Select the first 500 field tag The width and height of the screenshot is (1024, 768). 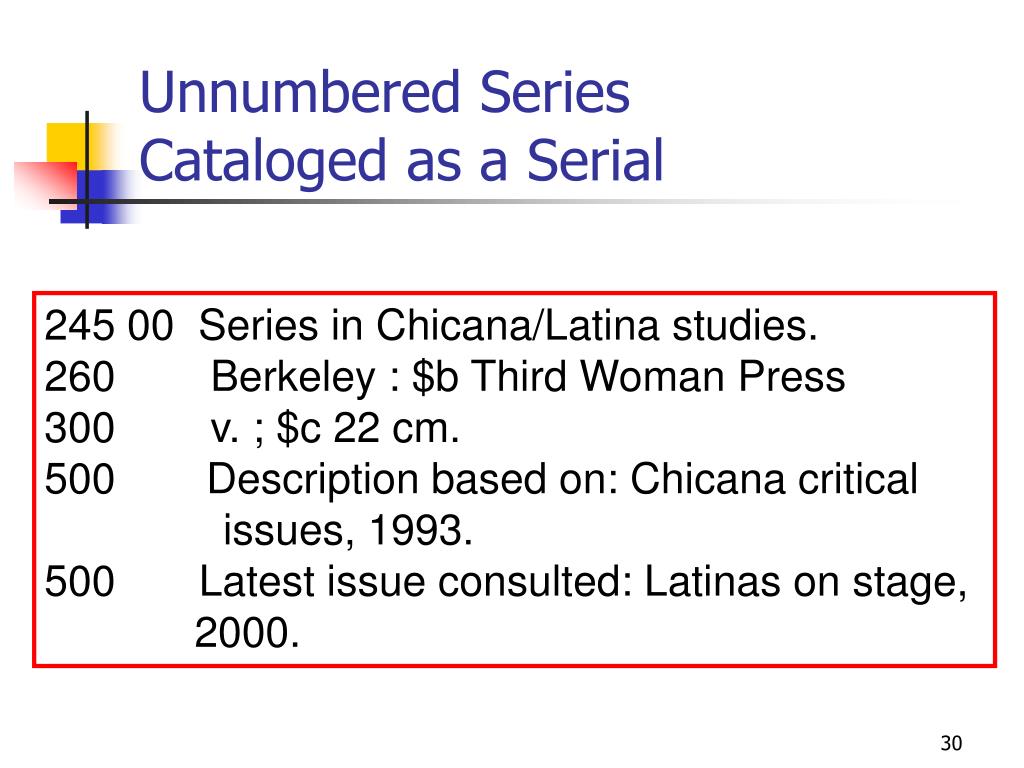coord(80,479)
